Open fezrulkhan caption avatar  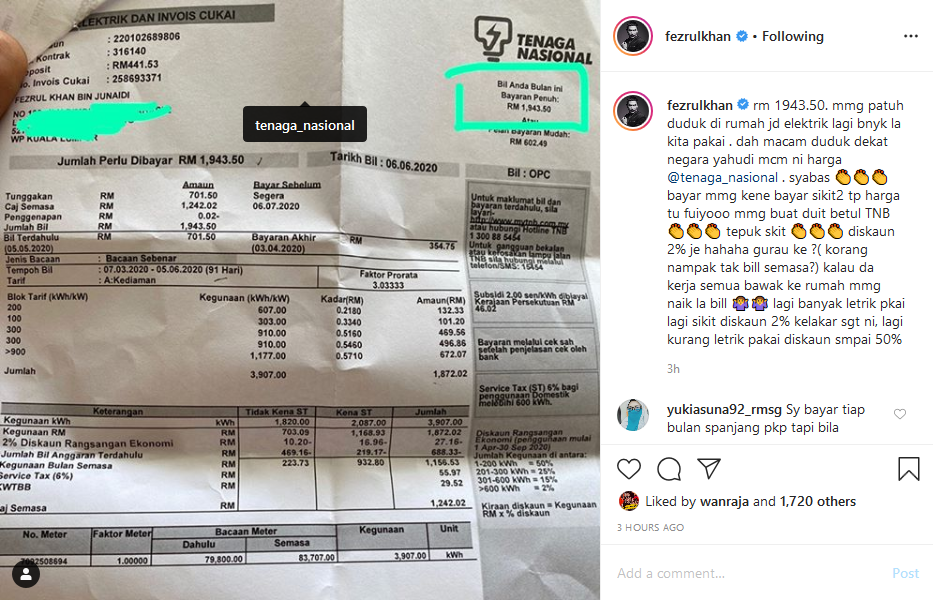633,111
